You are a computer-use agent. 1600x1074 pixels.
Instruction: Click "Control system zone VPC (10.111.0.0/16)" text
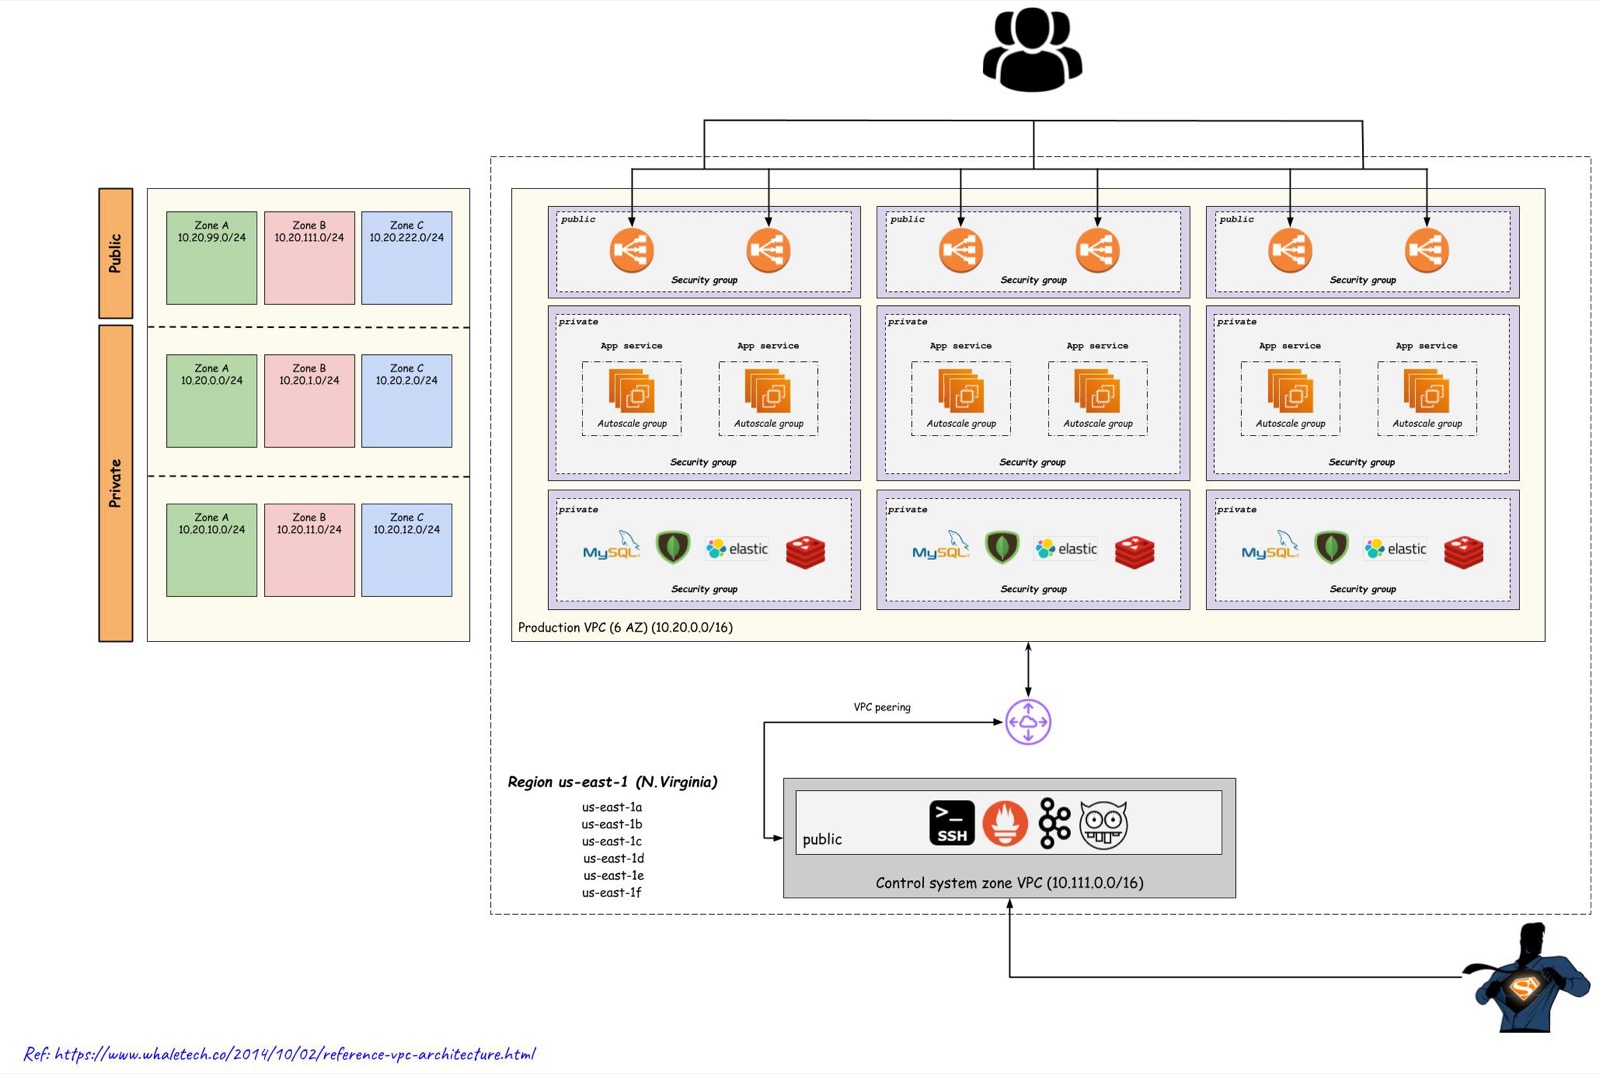pos(1009,883)
